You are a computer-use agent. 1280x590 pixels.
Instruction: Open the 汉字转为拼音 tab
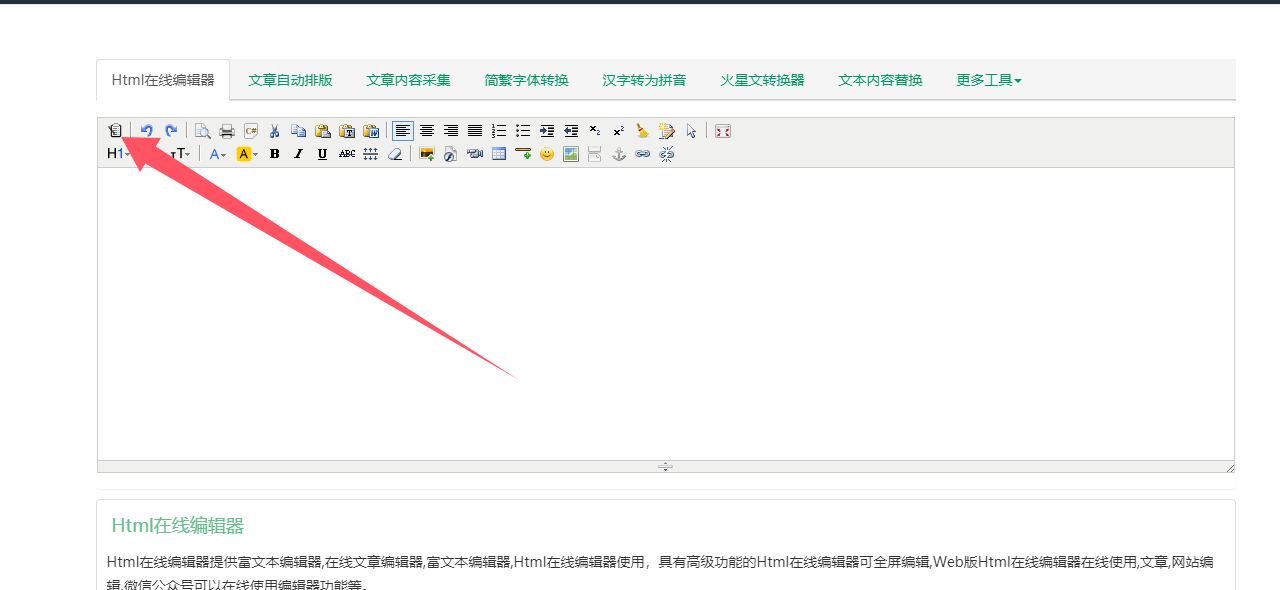pos(644,80)
